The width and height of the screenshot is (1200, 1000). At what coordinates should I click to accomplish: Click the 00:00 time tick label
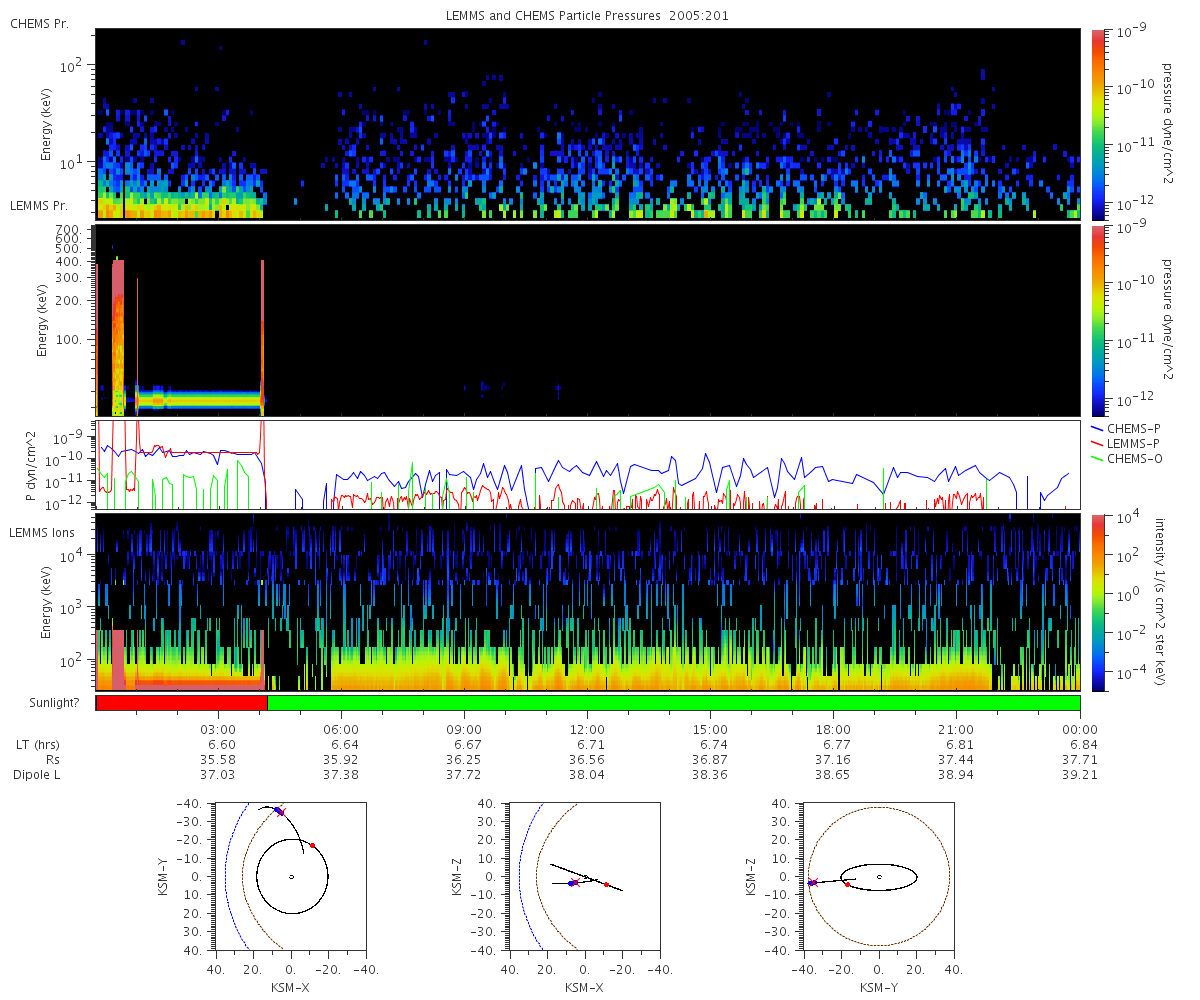pyautogui.click(x=1080, y=730)
